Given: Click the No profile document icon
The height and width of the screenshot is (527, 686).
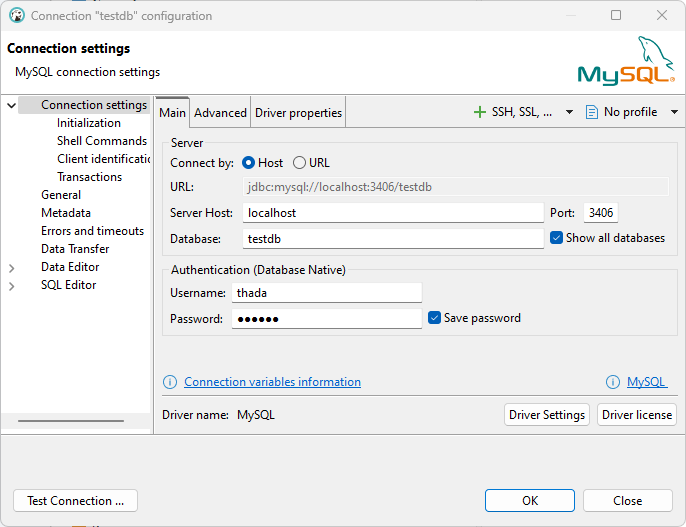Looking at the screenshot, I should (592, 112).
